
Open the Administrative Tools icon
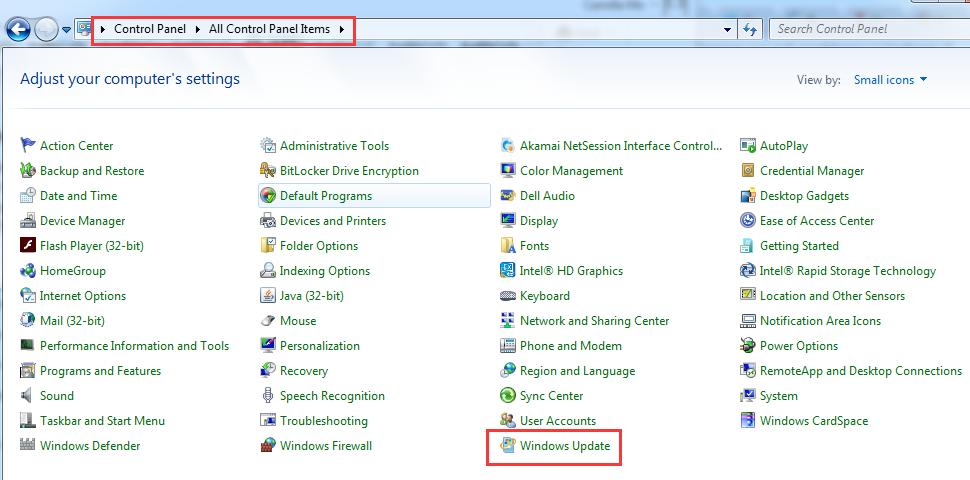268,146
